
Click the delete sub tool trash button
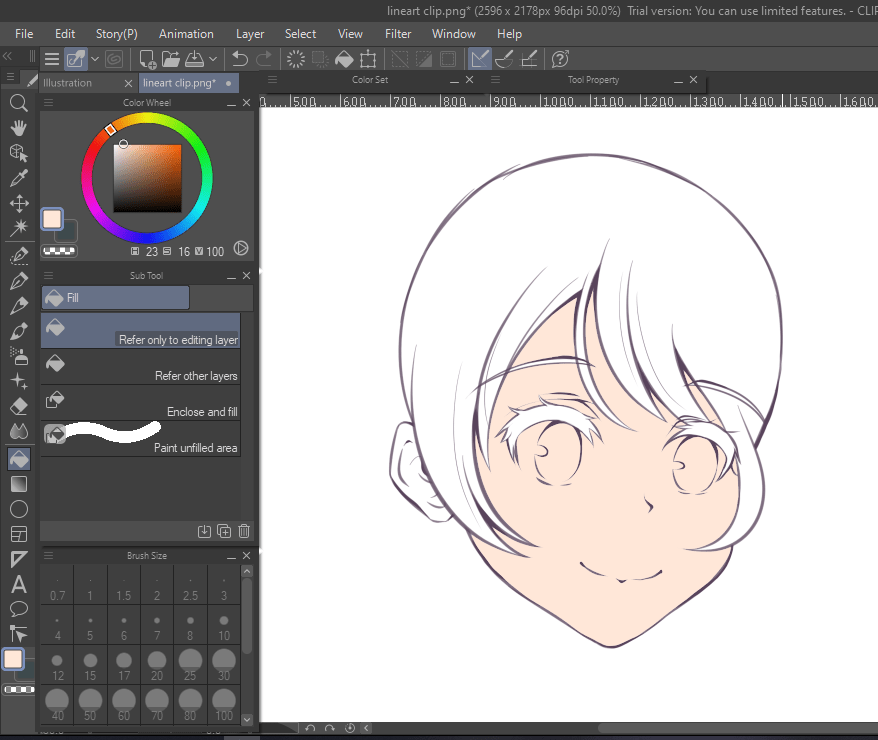pos(243,531)
